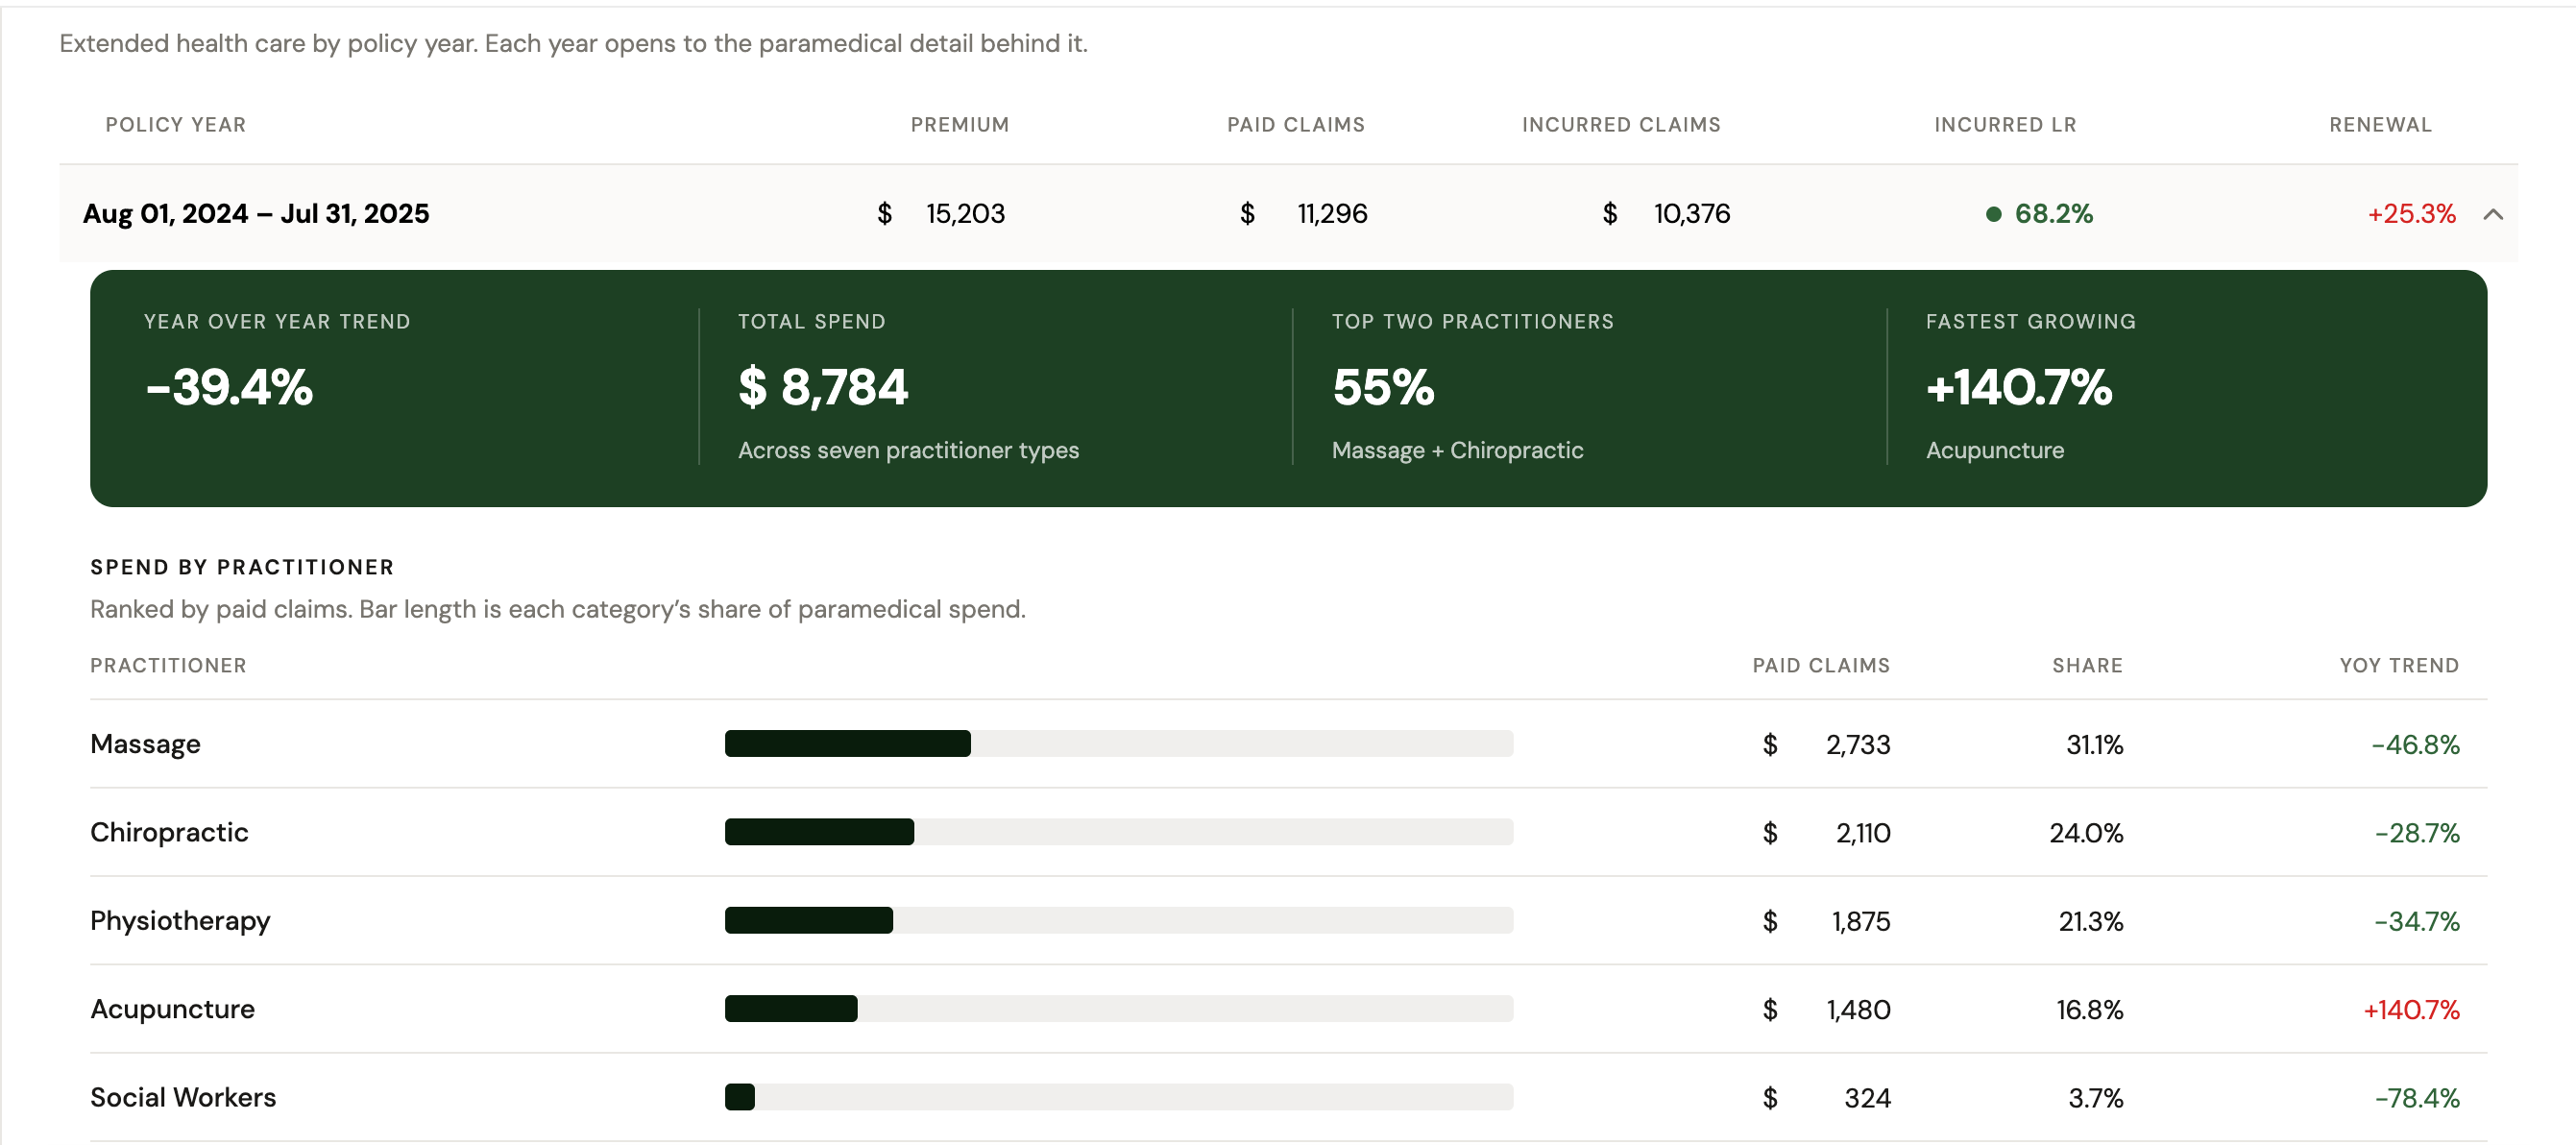Click the Acupuncture caption in the green summary card
Image resolution: width=2576 pixels, height=1145 pixels.
(1994, 450)
